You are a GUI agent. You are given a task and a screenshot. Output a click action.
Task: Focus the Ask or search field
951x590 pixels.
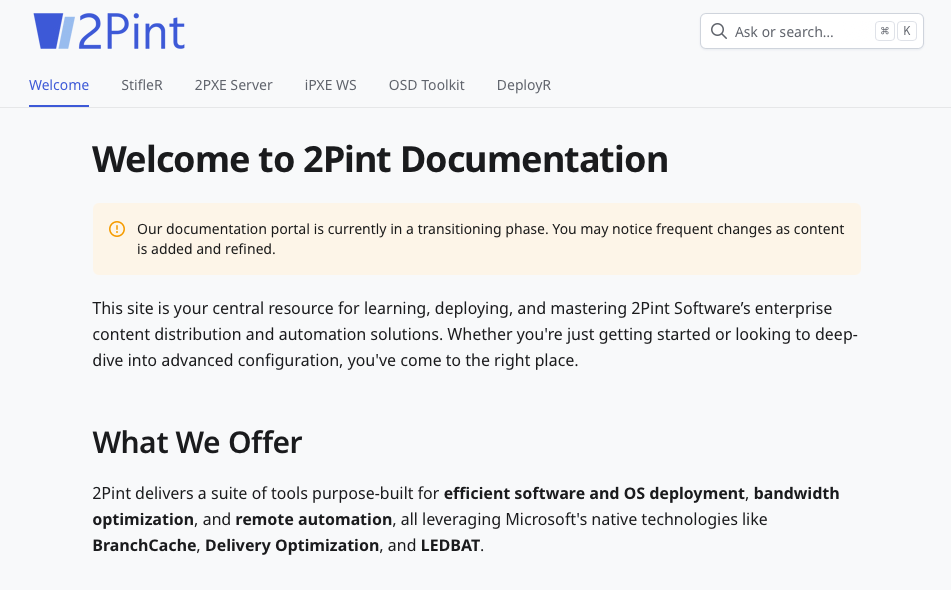812,32
